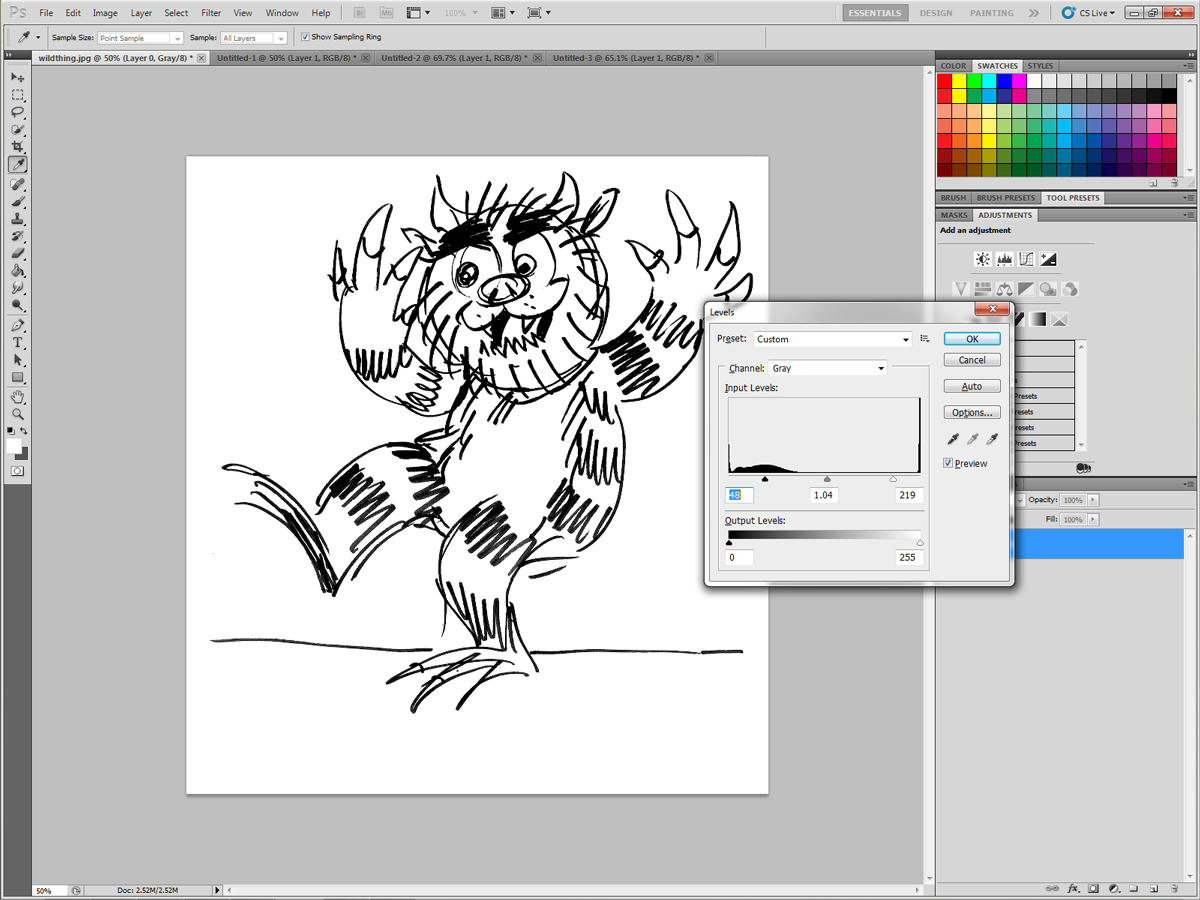Select the Lasso tool
Screen dimensions: 1200x900
pyautogui.click(x=18, y=112)
